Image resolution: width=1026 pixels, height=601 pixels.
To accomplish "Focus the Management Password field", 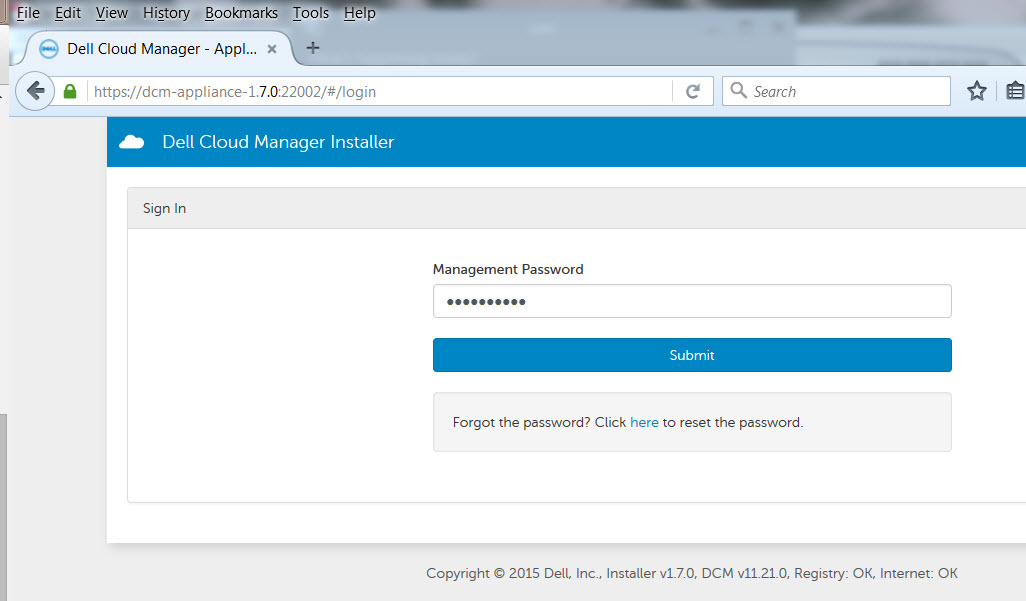I will (692, 301).
